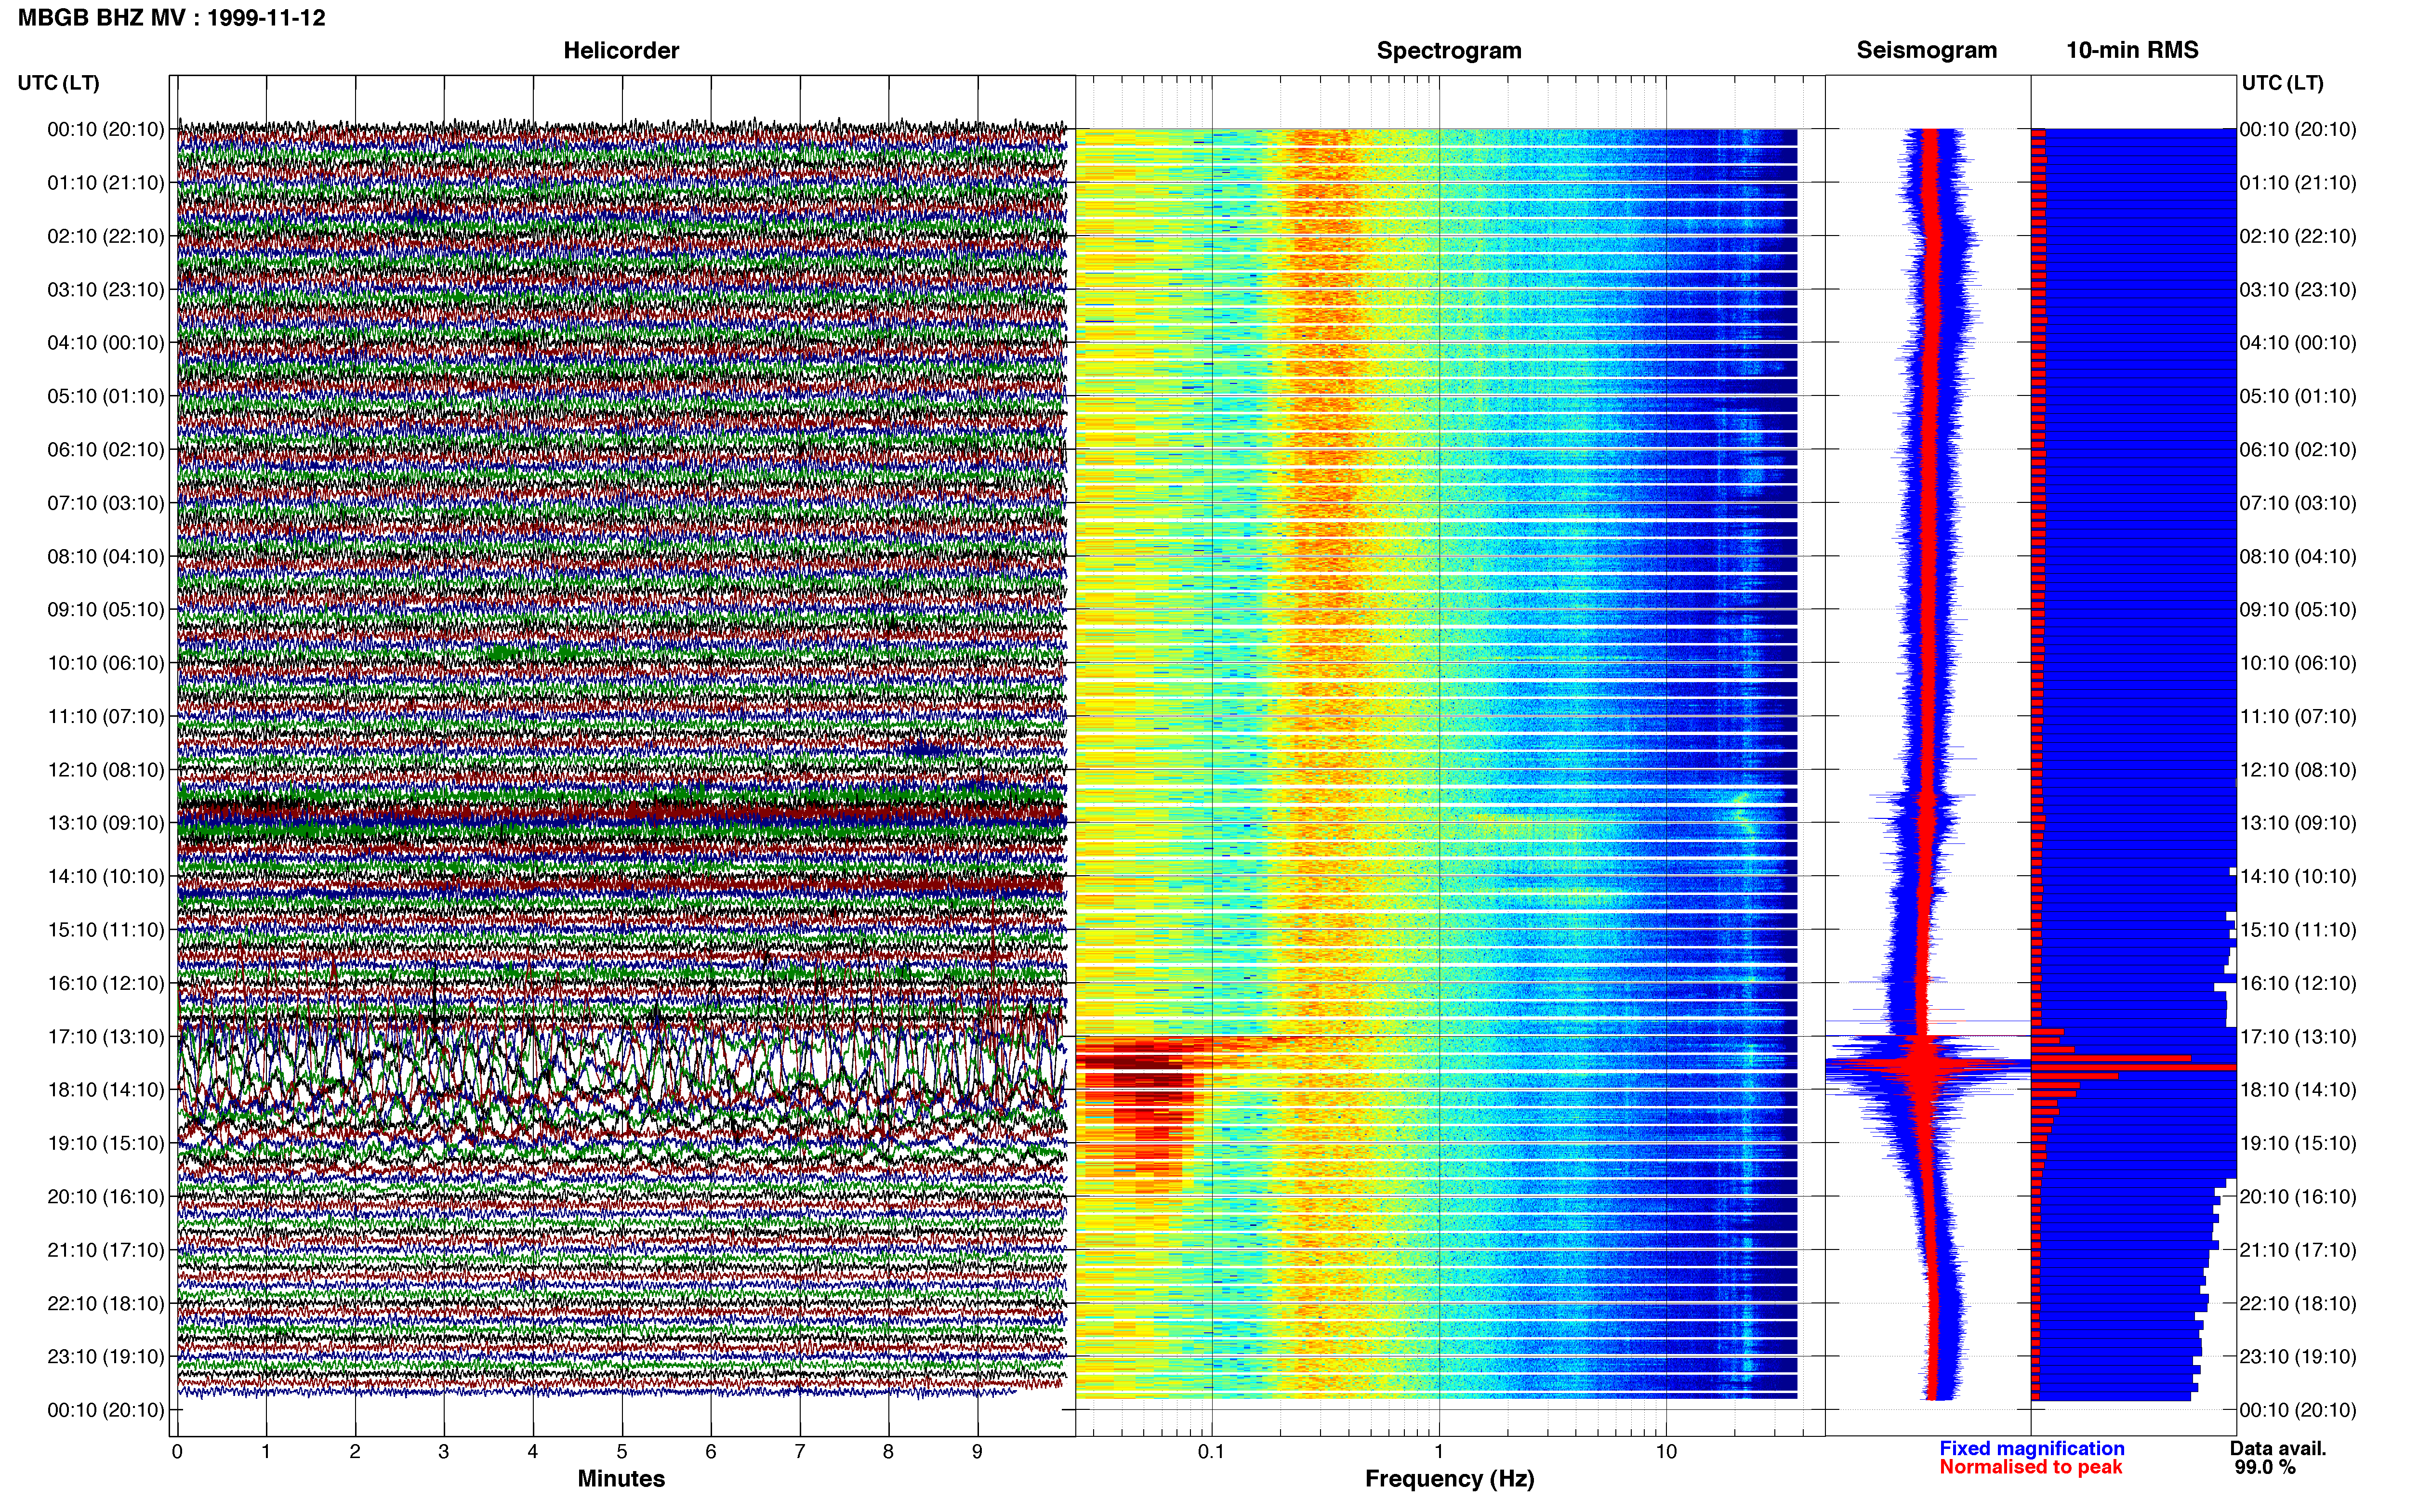Click the widest amplitude spike in the Seismogram panel
Viewport: 2418px width, 1512px height.
1927,1067
